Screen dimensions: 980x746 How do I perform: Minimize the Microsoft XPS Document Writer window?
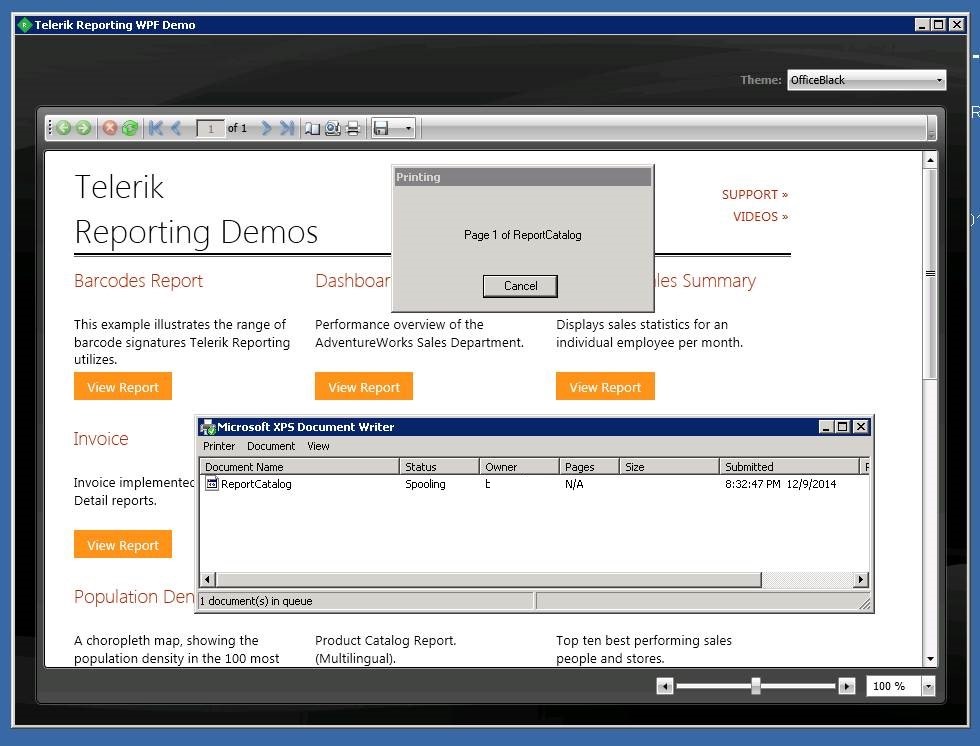(826, 427)
